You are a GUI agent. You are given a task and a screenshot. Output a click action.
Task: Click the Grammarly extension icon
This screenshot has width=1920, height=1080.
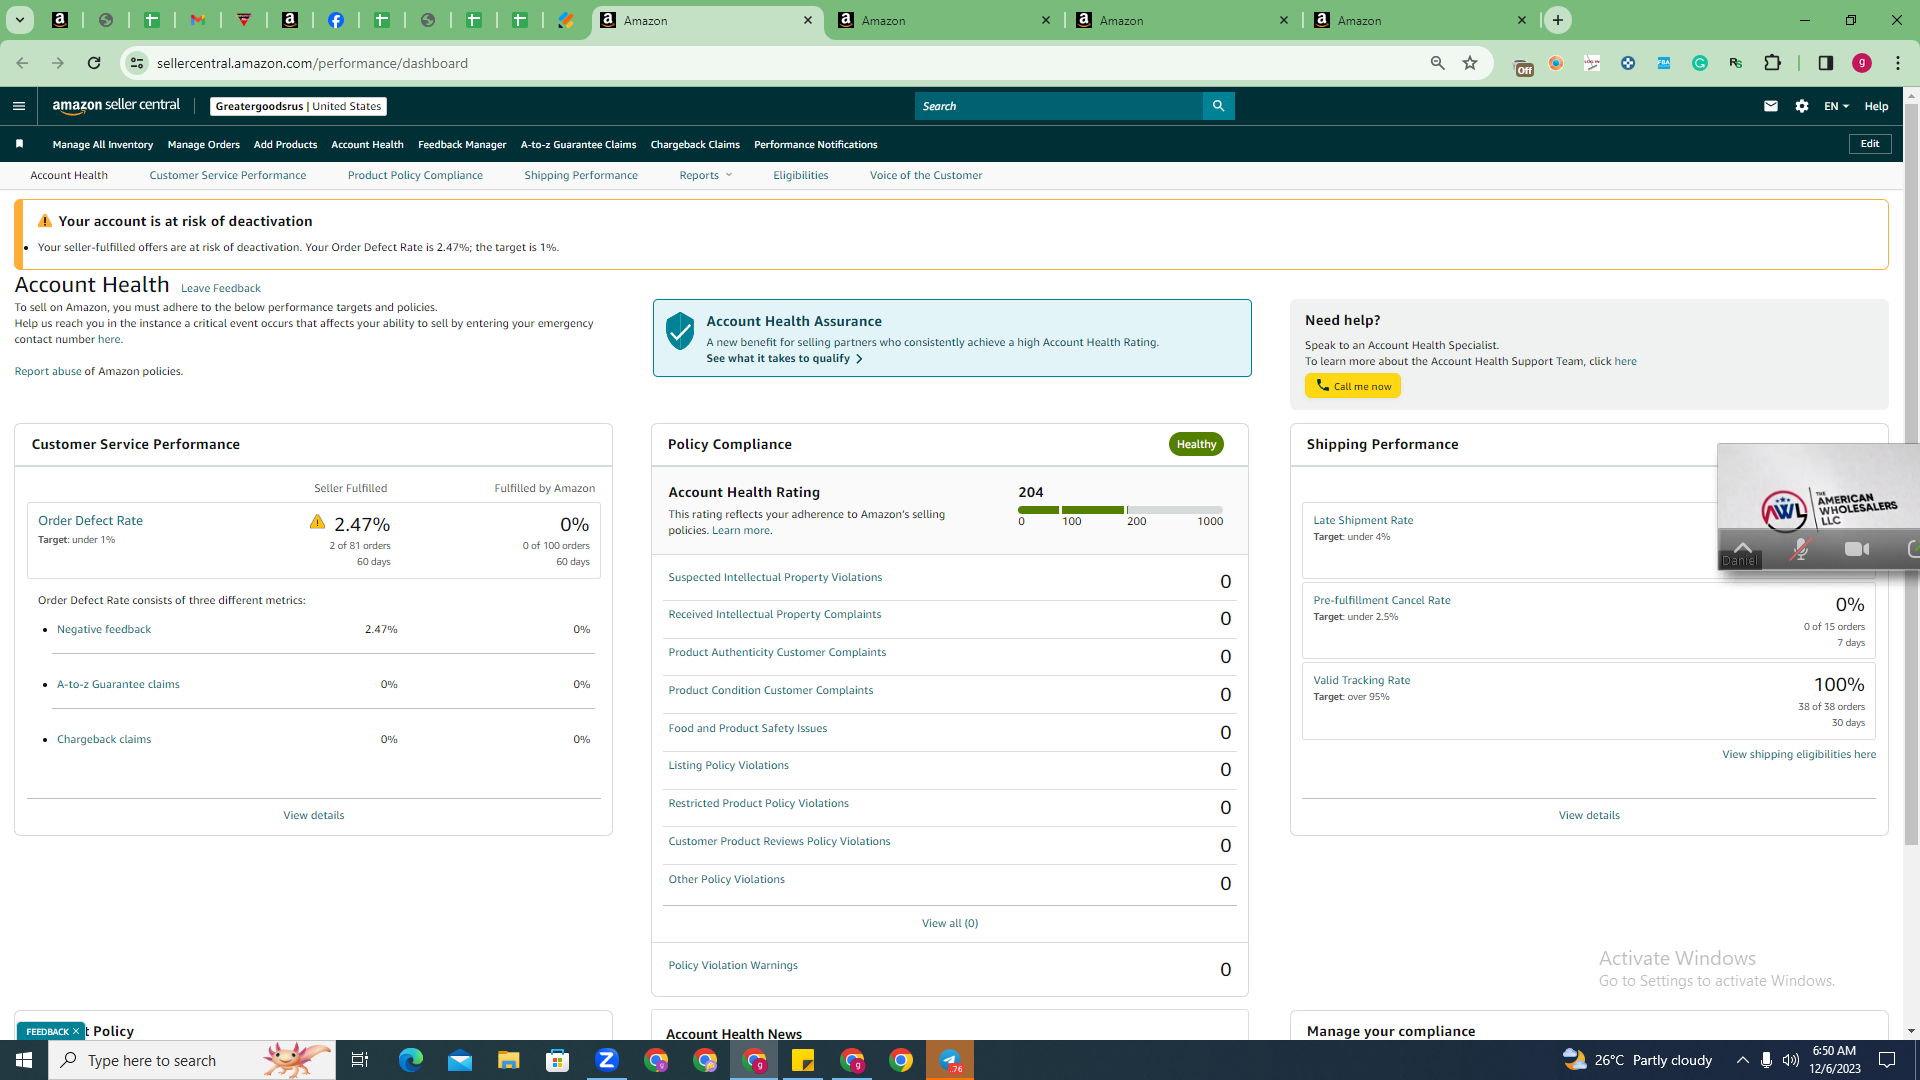tap(1700, 63)
